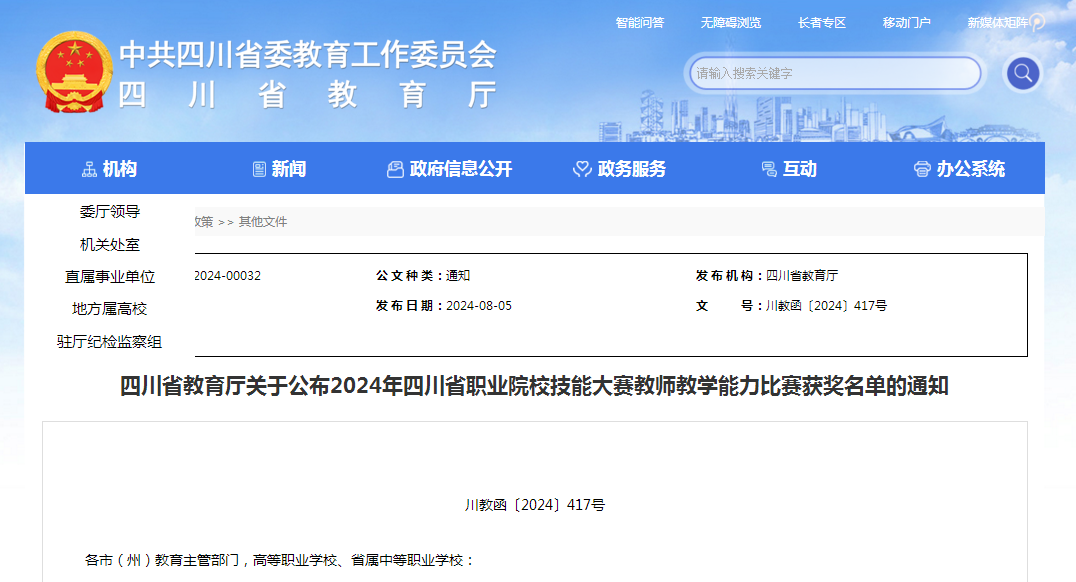The height and width of the screenshot is (582, 1076).
Task: Click the 互动 chat icon
Action: (768, 170)
